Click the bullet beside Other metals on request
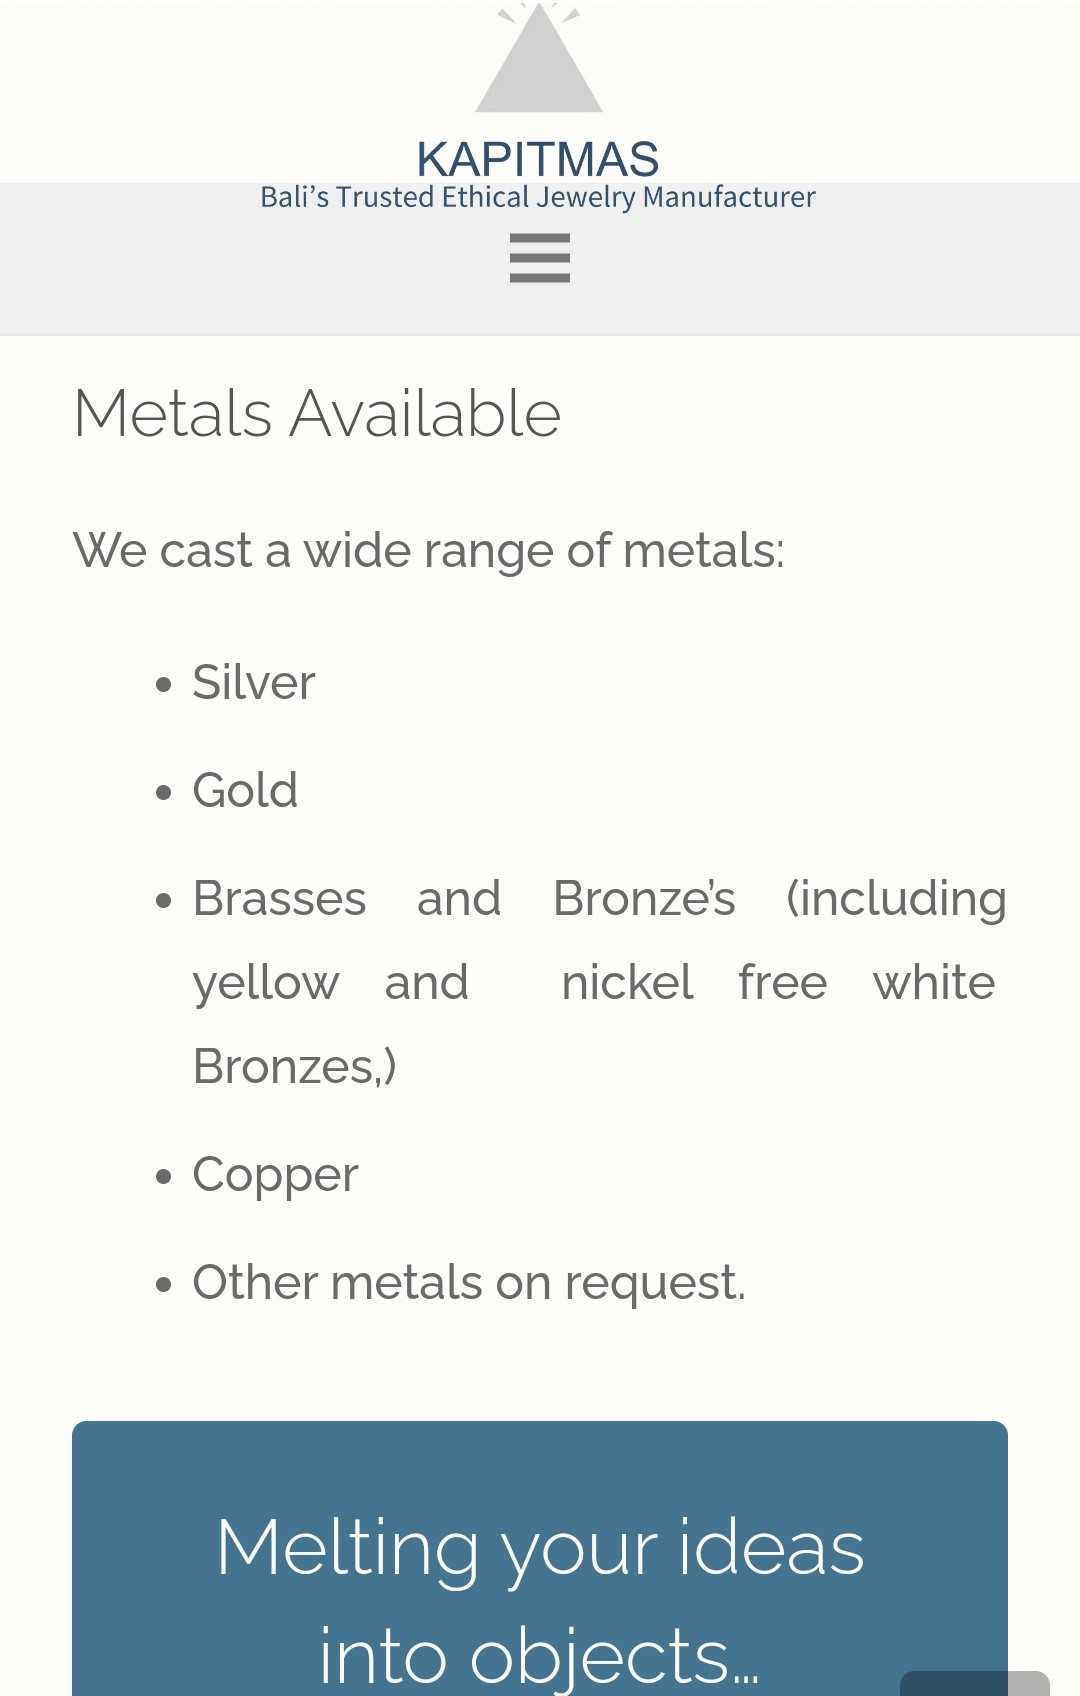This screenshot has height=1696, width=1080. (x=164, y=1286)
